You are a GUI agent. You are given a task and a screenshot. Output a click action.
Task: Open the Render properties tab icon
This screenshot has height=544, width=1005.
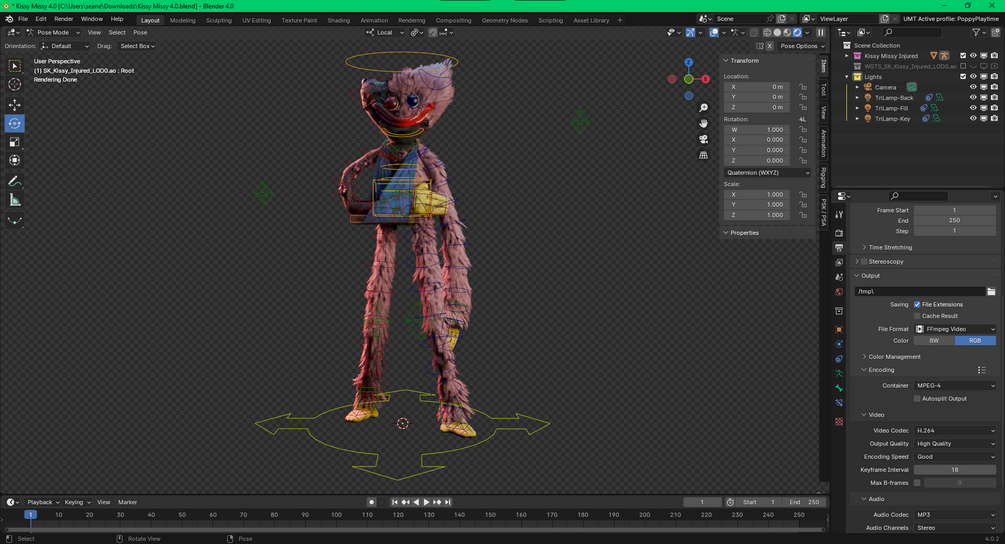839,233
